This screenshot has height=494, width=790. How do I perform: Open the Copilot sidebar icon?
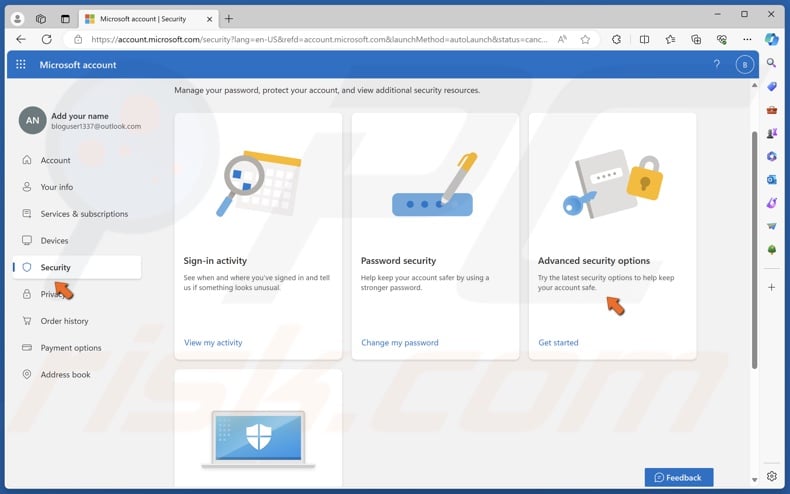click(x=771, y=39)
